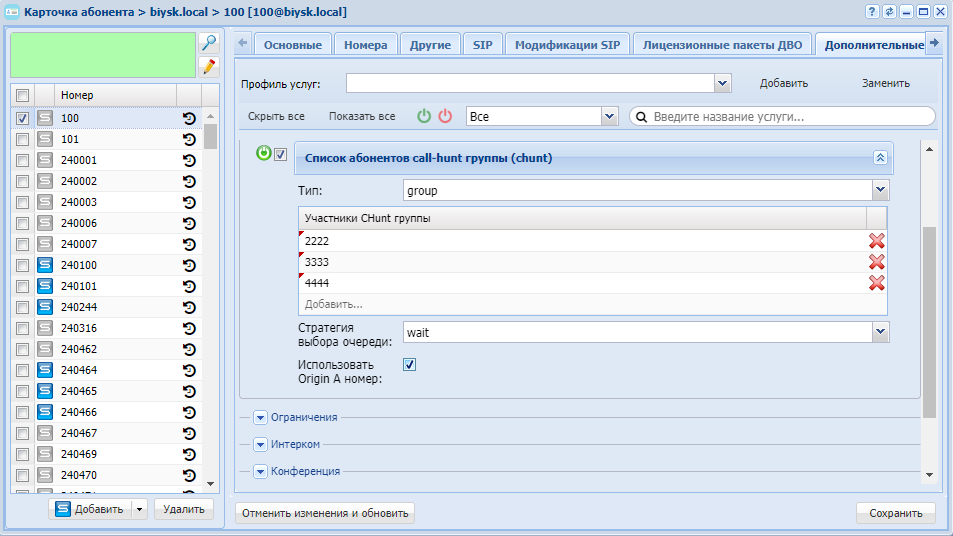Open the Тип group dropdown

(x=880, y=190)
